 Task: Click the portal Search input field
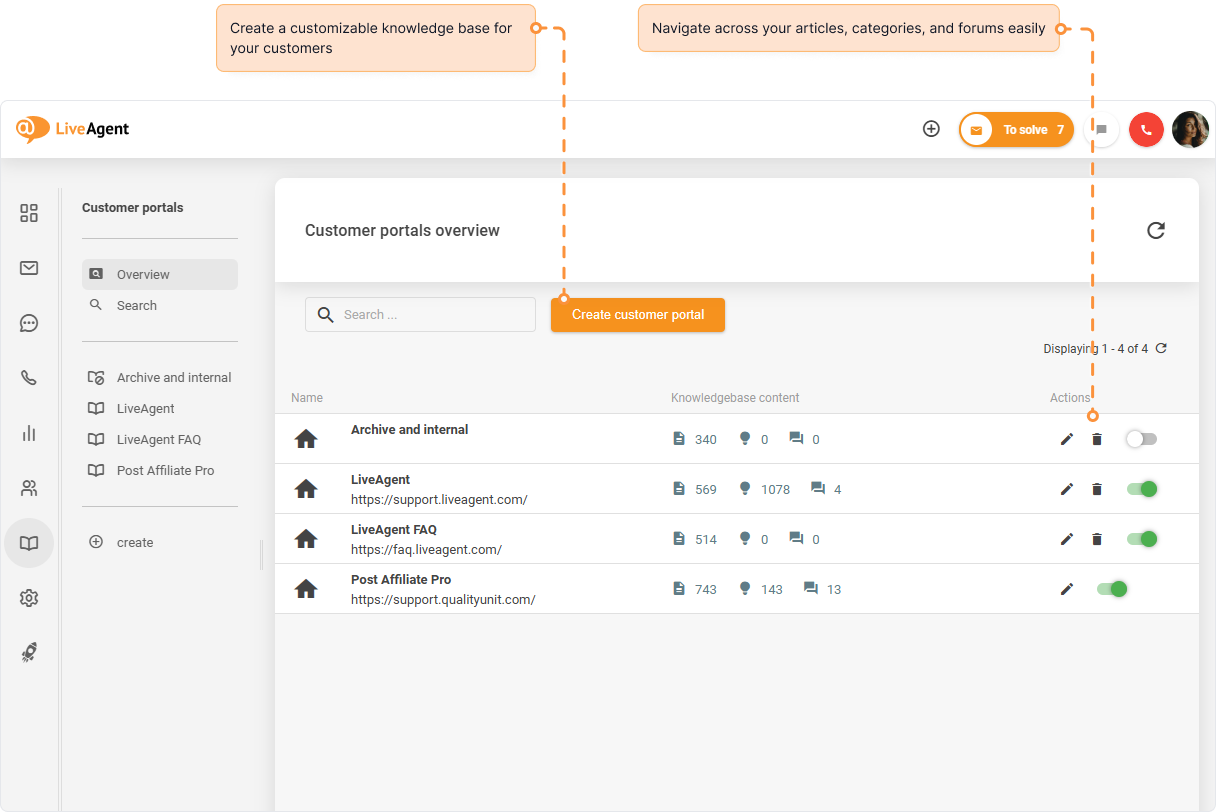coord(430,314)
